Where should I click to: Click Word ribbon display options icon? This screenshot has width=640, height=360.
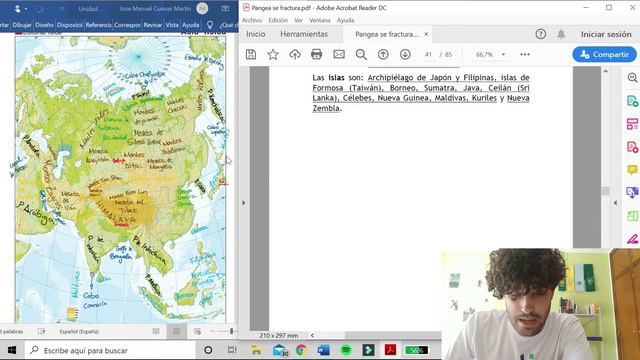pos(225,8)
